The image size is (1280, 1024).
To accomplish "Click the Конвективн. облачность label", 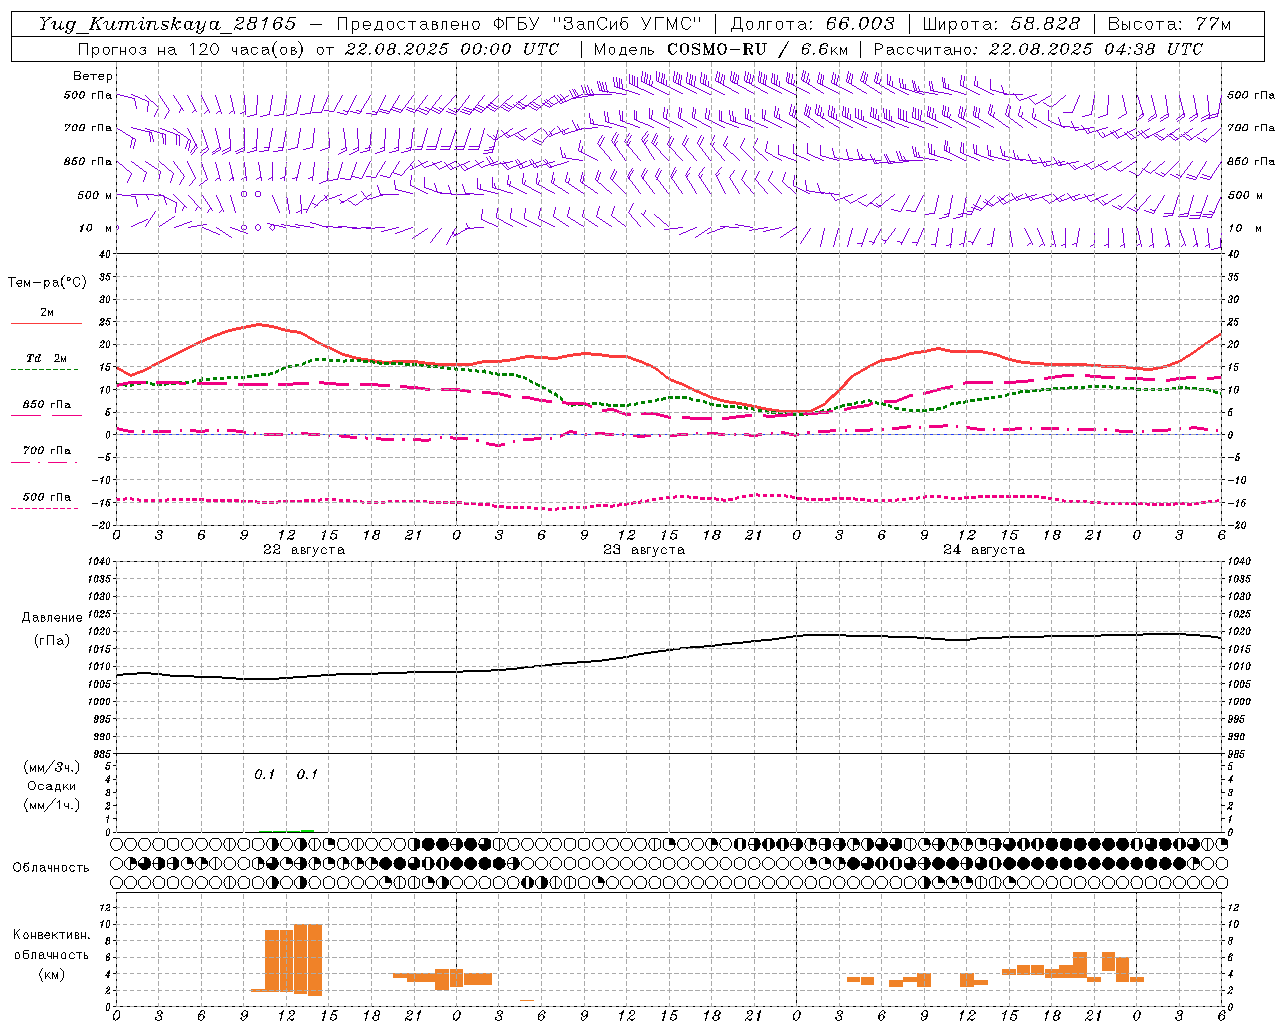I will point(51,945).
